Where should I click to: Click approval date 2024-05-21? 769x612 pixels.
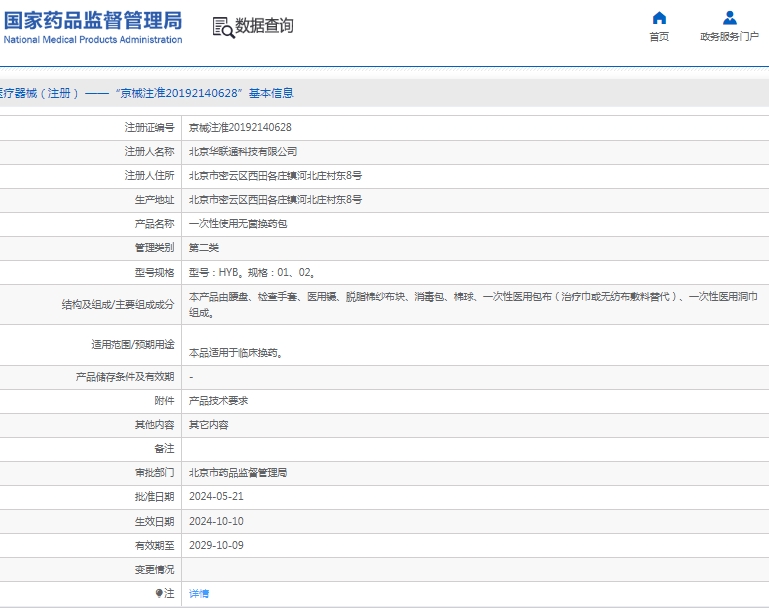point(216,496)
